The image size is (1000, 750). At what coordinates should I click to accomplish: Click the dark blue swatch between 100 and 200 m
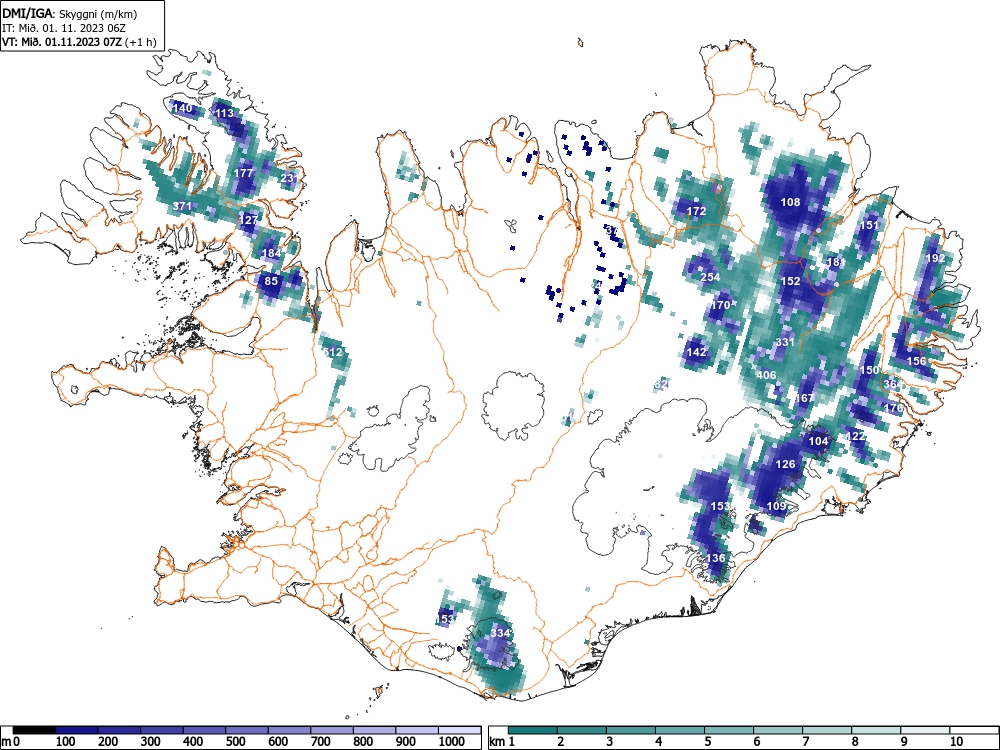pyautogui.click(x=77, y=730)
